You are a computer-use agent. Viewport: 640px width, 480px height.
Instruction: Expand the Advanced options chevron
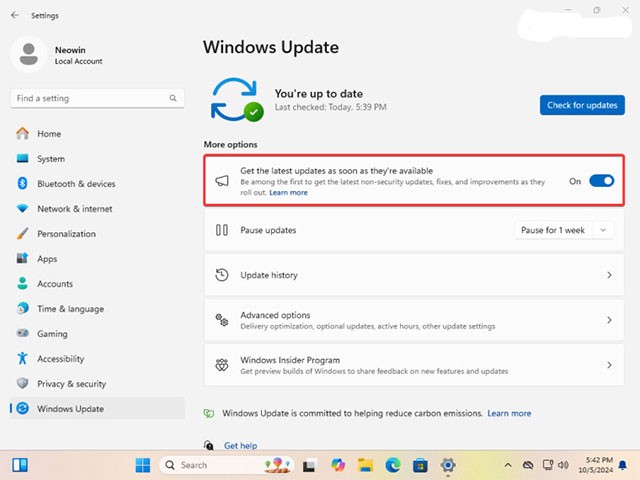pos(609,320)
